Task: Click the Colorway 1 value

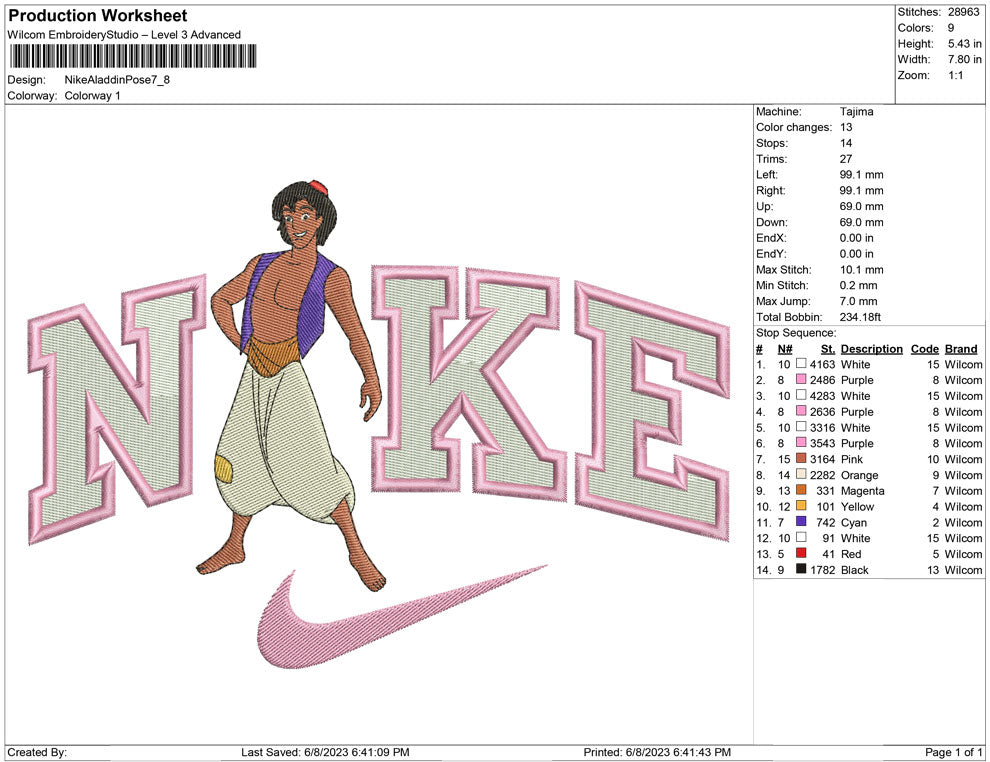Action: (92, 95)
